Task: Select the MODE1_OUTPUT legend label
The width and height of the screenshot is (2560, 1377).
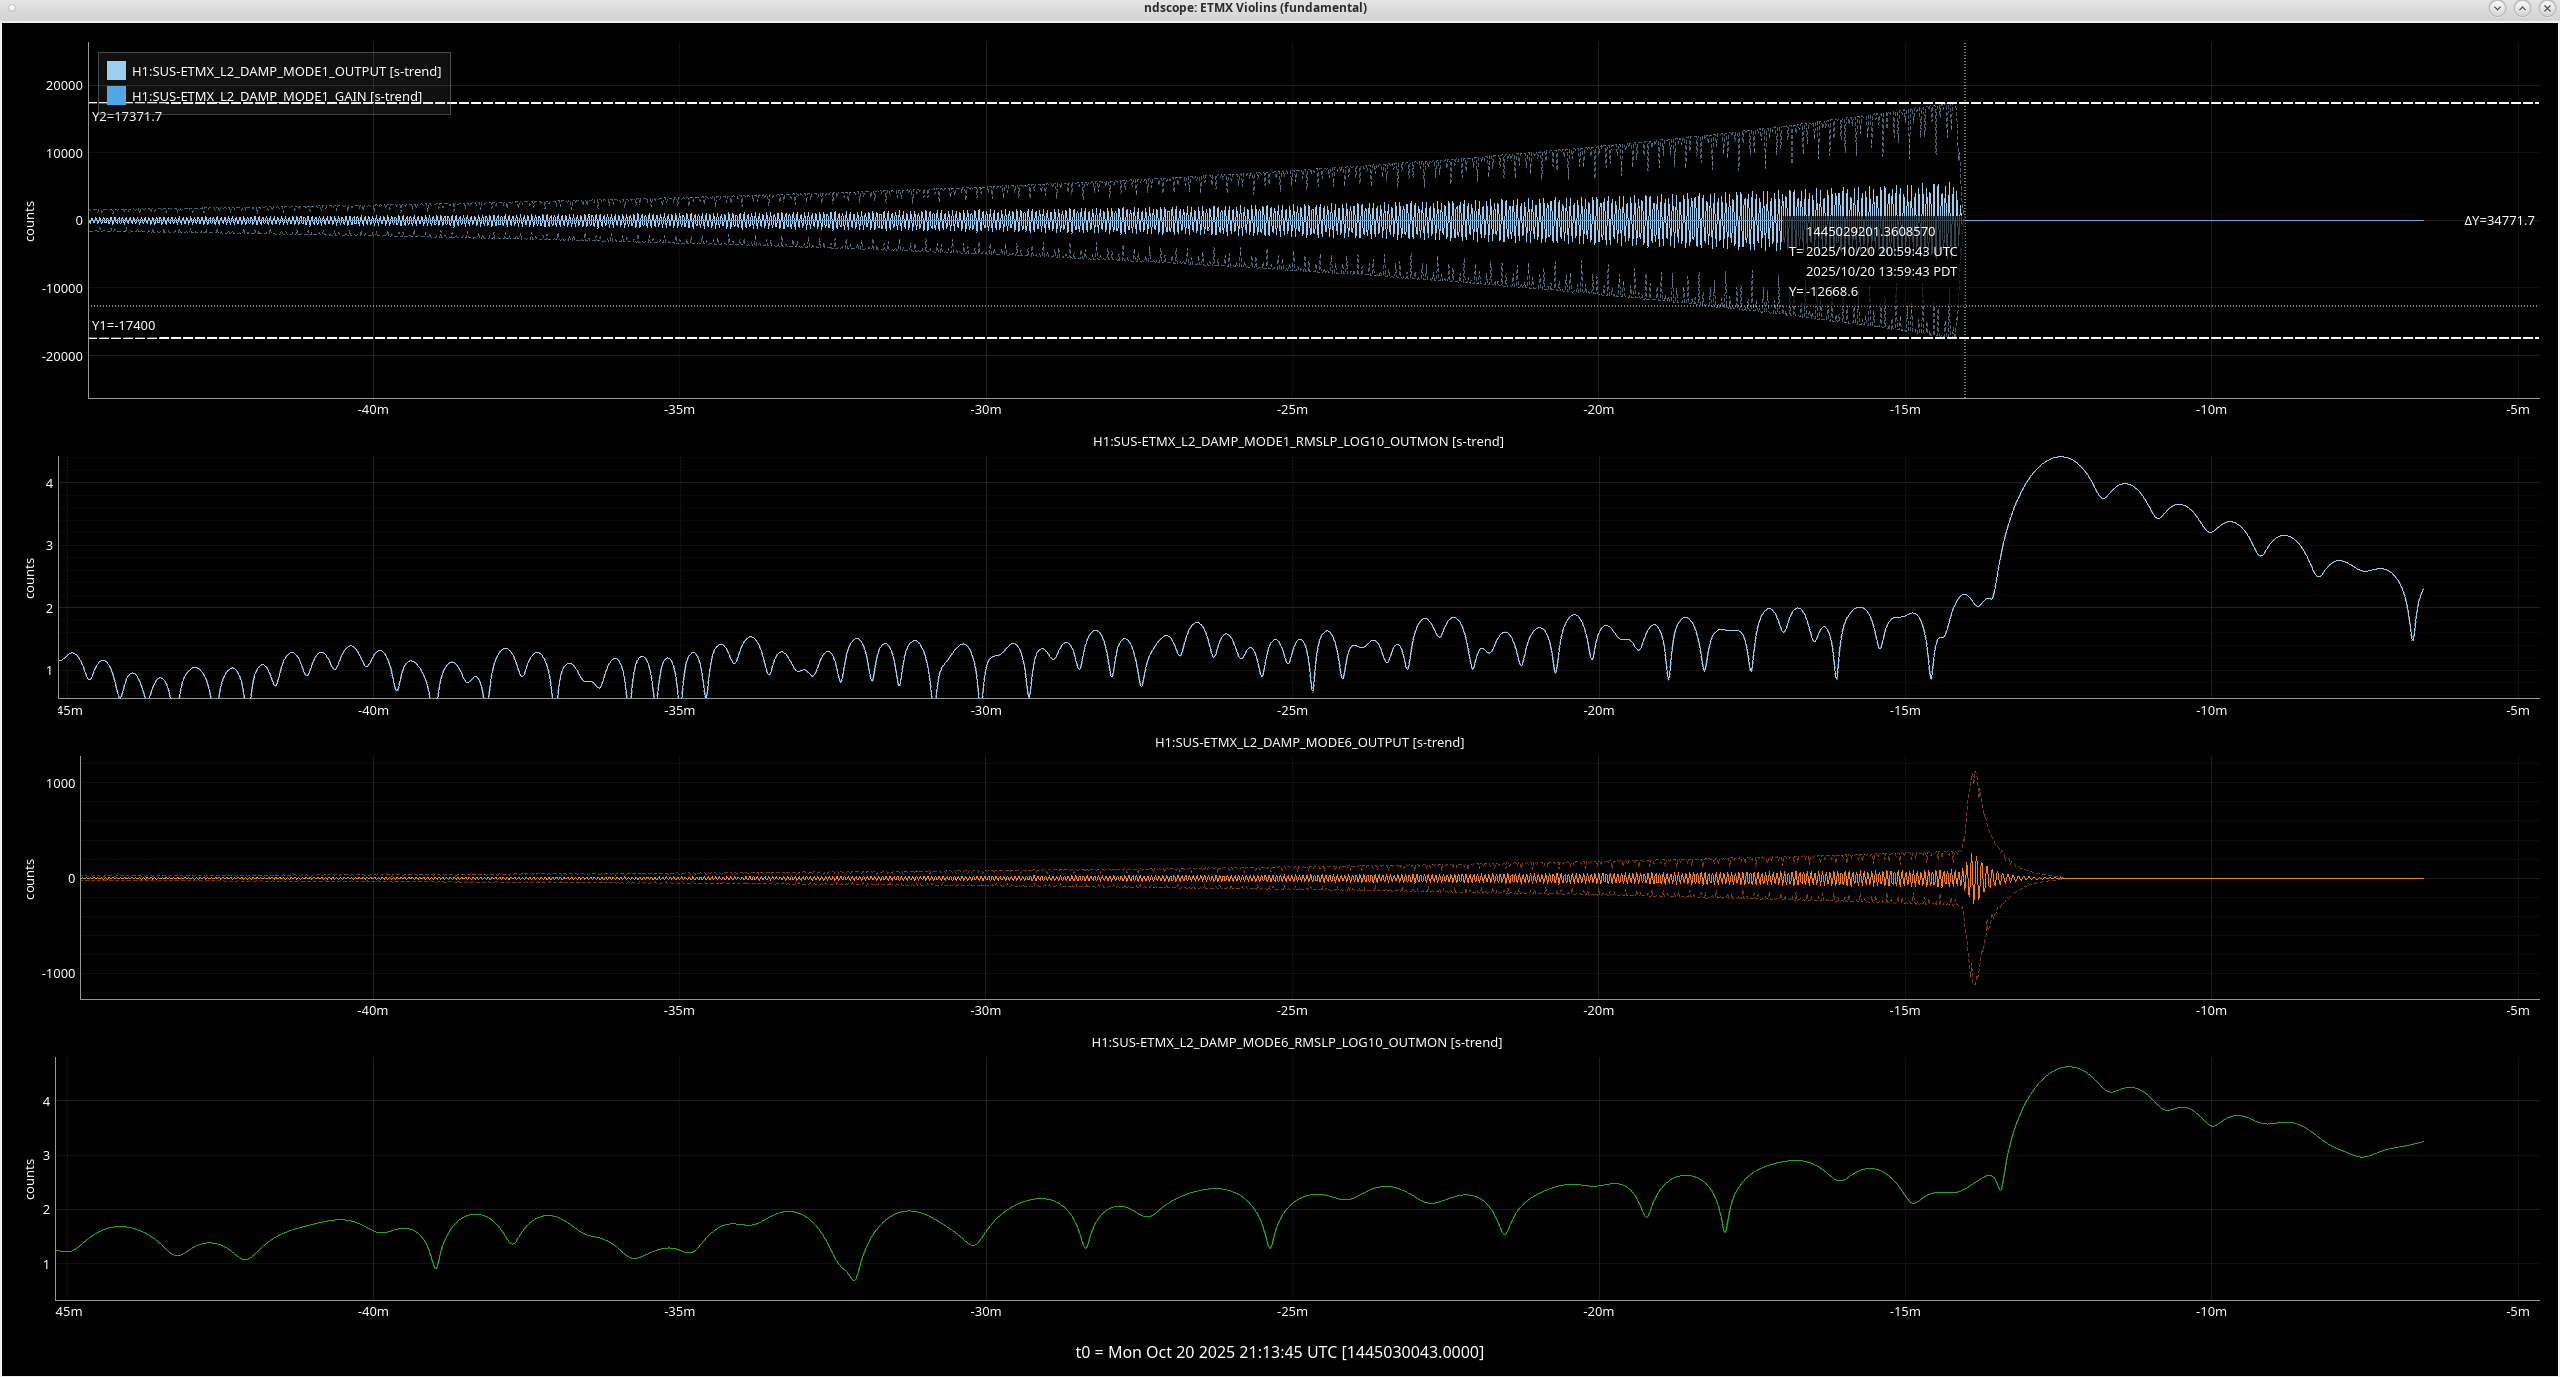Action: pos(286,71)
